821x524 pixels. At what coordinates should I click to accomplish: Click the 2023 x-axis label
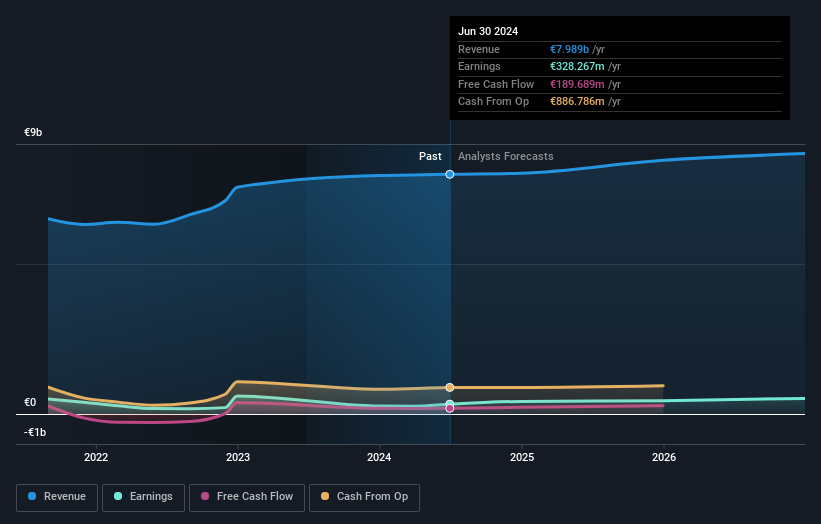[x=238, y=457]
